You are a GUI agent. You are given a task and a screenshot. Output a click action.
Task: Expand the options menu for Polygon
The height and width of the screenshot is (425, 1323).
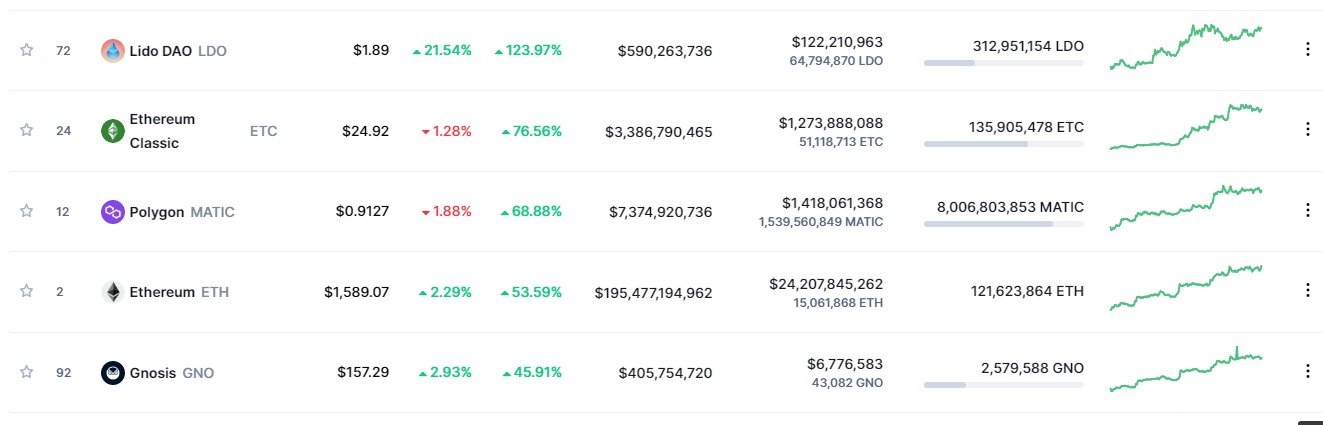1307,210
